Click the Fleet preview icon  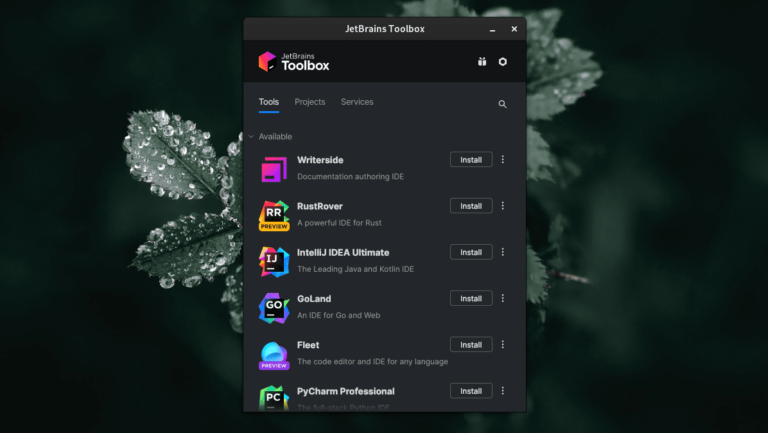pyautogui.click(x=274, y=354)
